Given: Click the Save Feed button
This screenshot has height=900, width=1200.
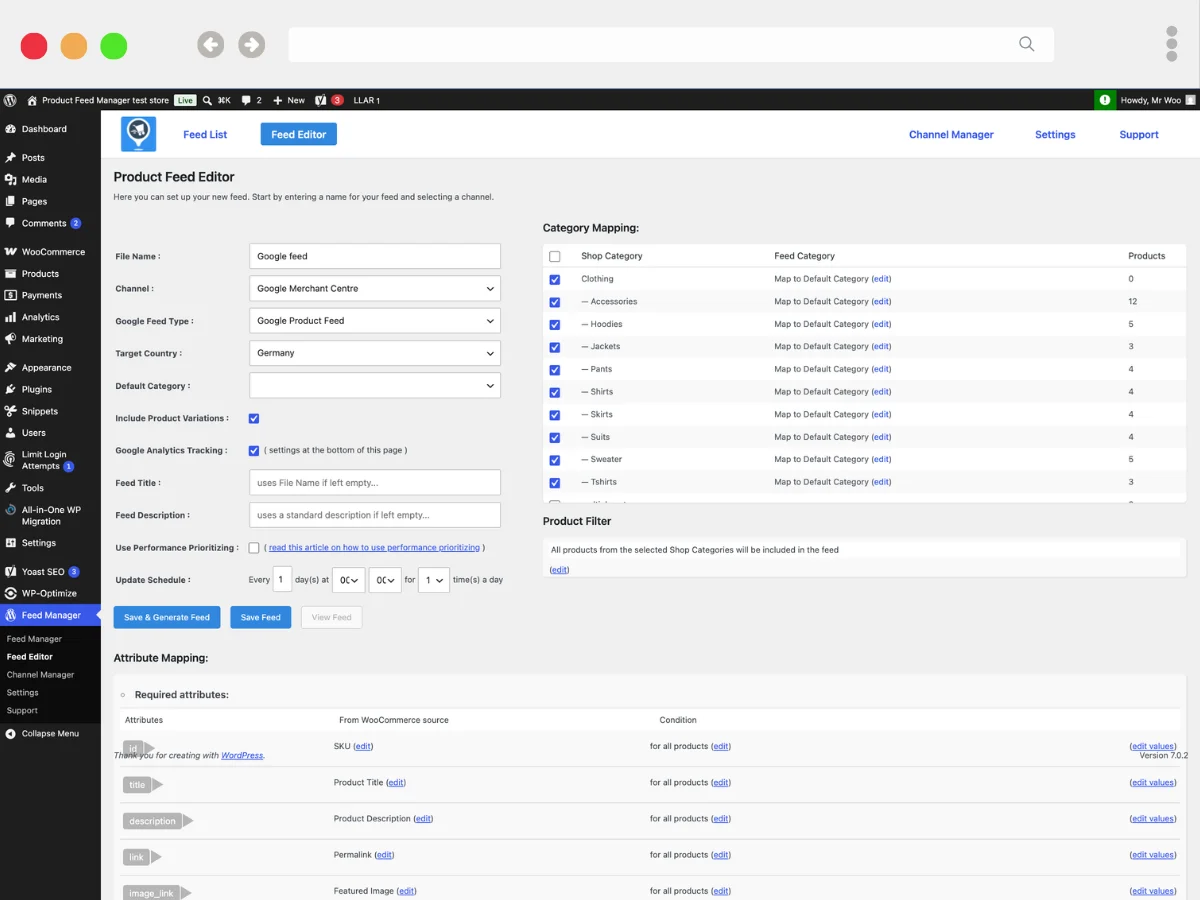Looking at the screenshot, I should pyautogui.click(x=261, y=617).
